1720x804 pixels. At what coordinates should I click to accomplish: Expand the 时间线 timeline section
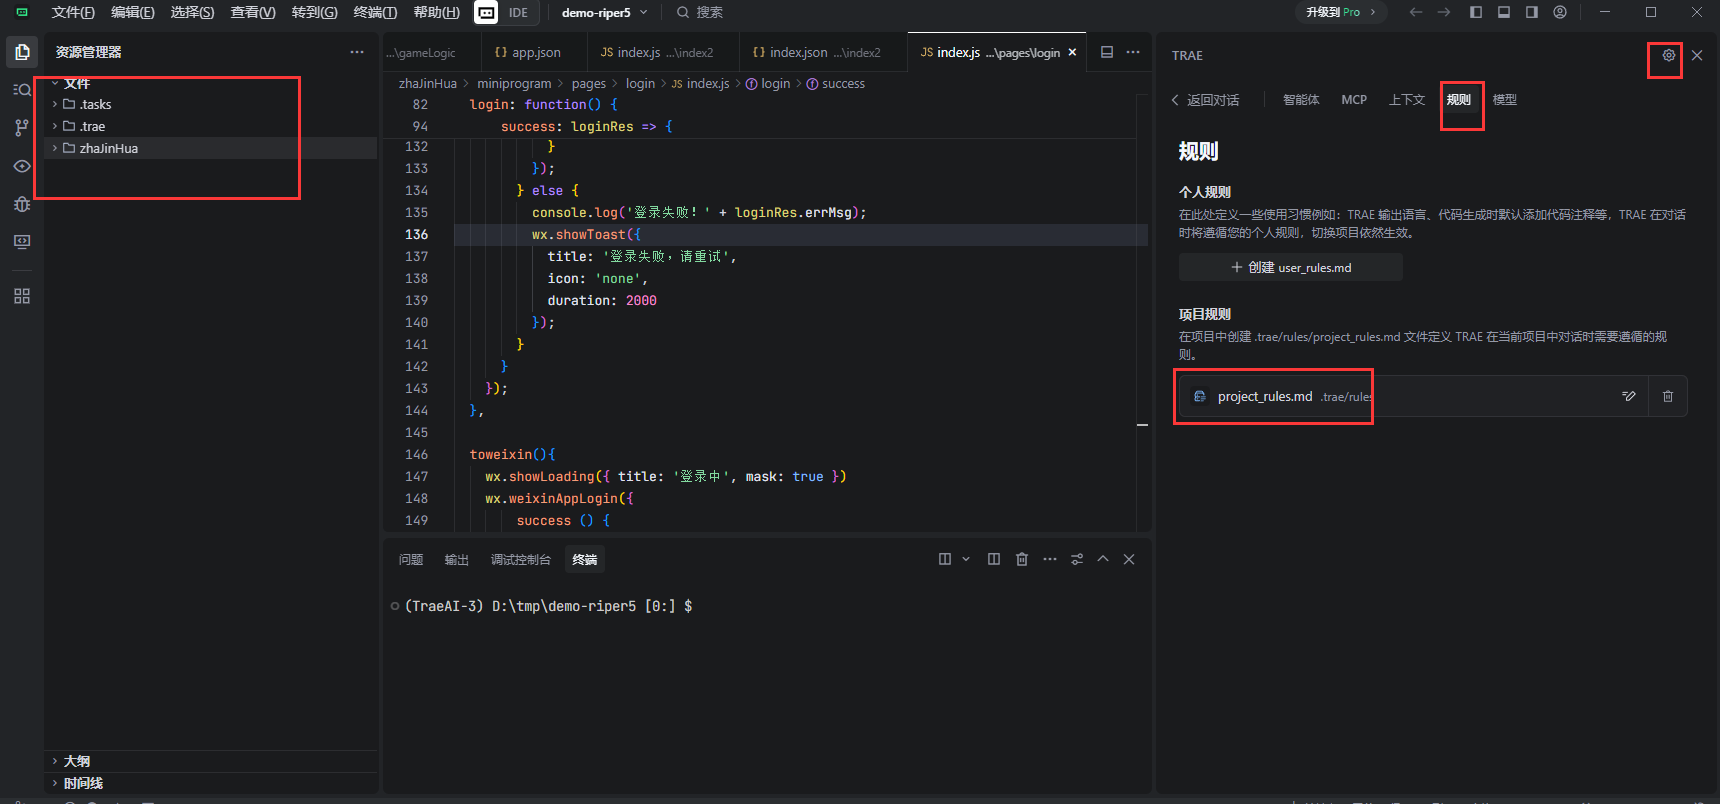(x=210, y=783)
